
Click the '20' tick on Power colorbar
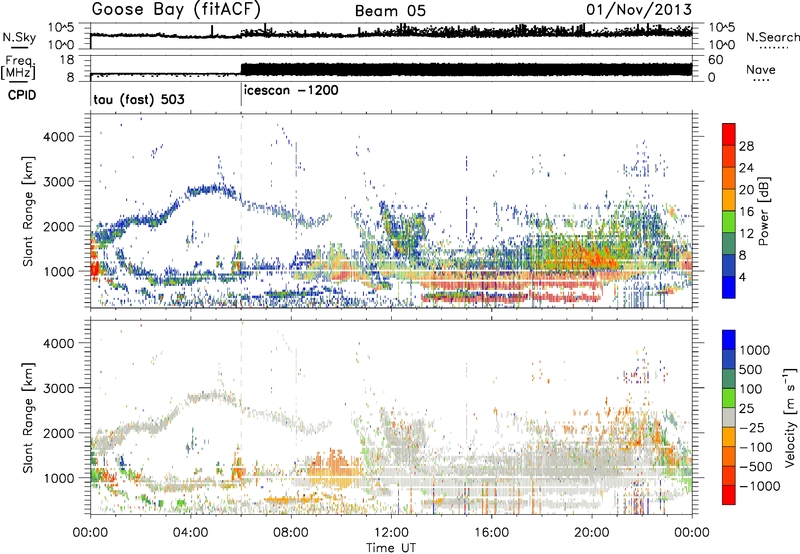point(746,190)
